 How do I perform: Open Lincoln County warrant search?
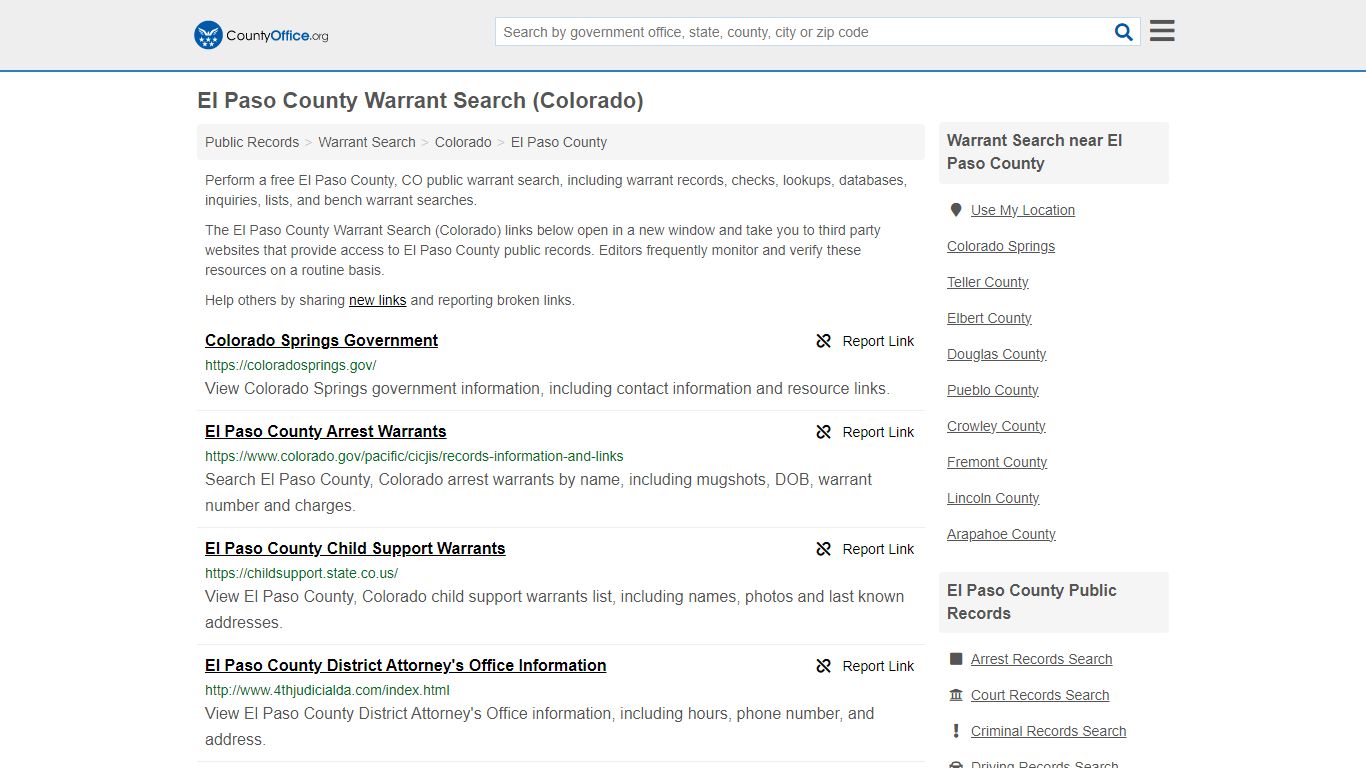[x=993, y=498]
